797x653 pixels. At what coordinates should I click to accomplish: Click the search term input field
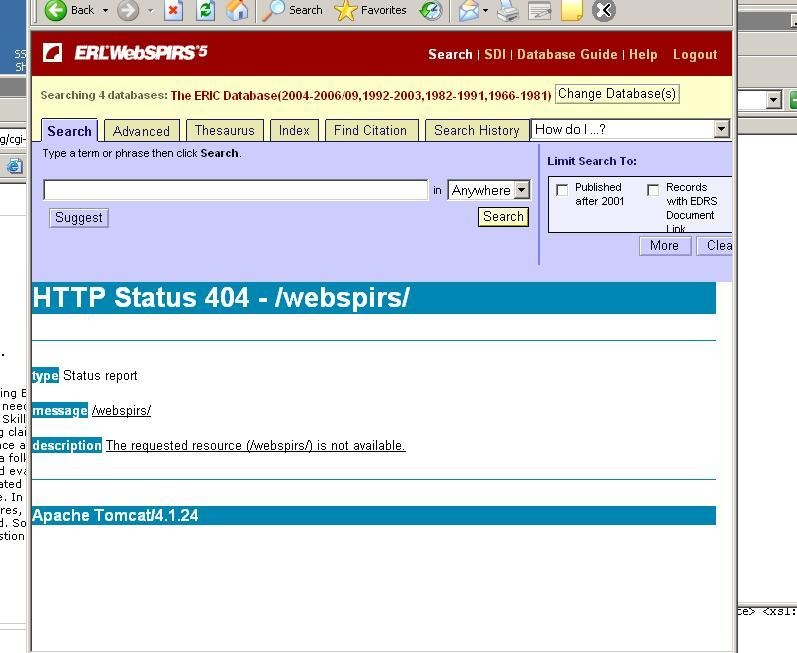[x=235, y=190]
